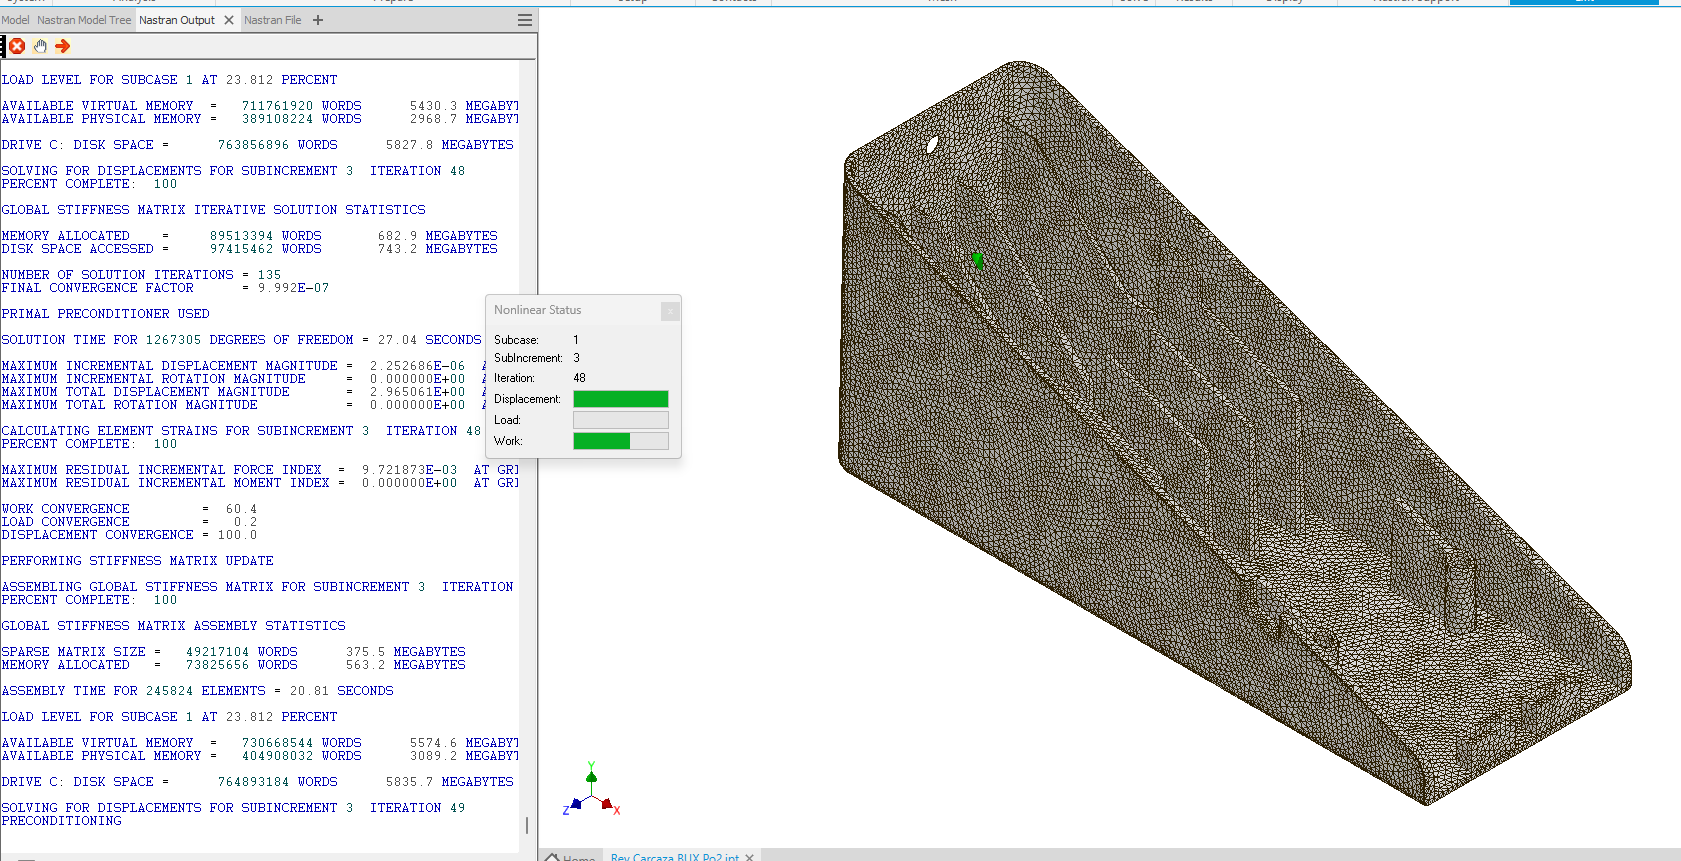Open the Model tab
Viewport: 1681px width, 861px height.
pyautogui.click(x=15, y=20)
